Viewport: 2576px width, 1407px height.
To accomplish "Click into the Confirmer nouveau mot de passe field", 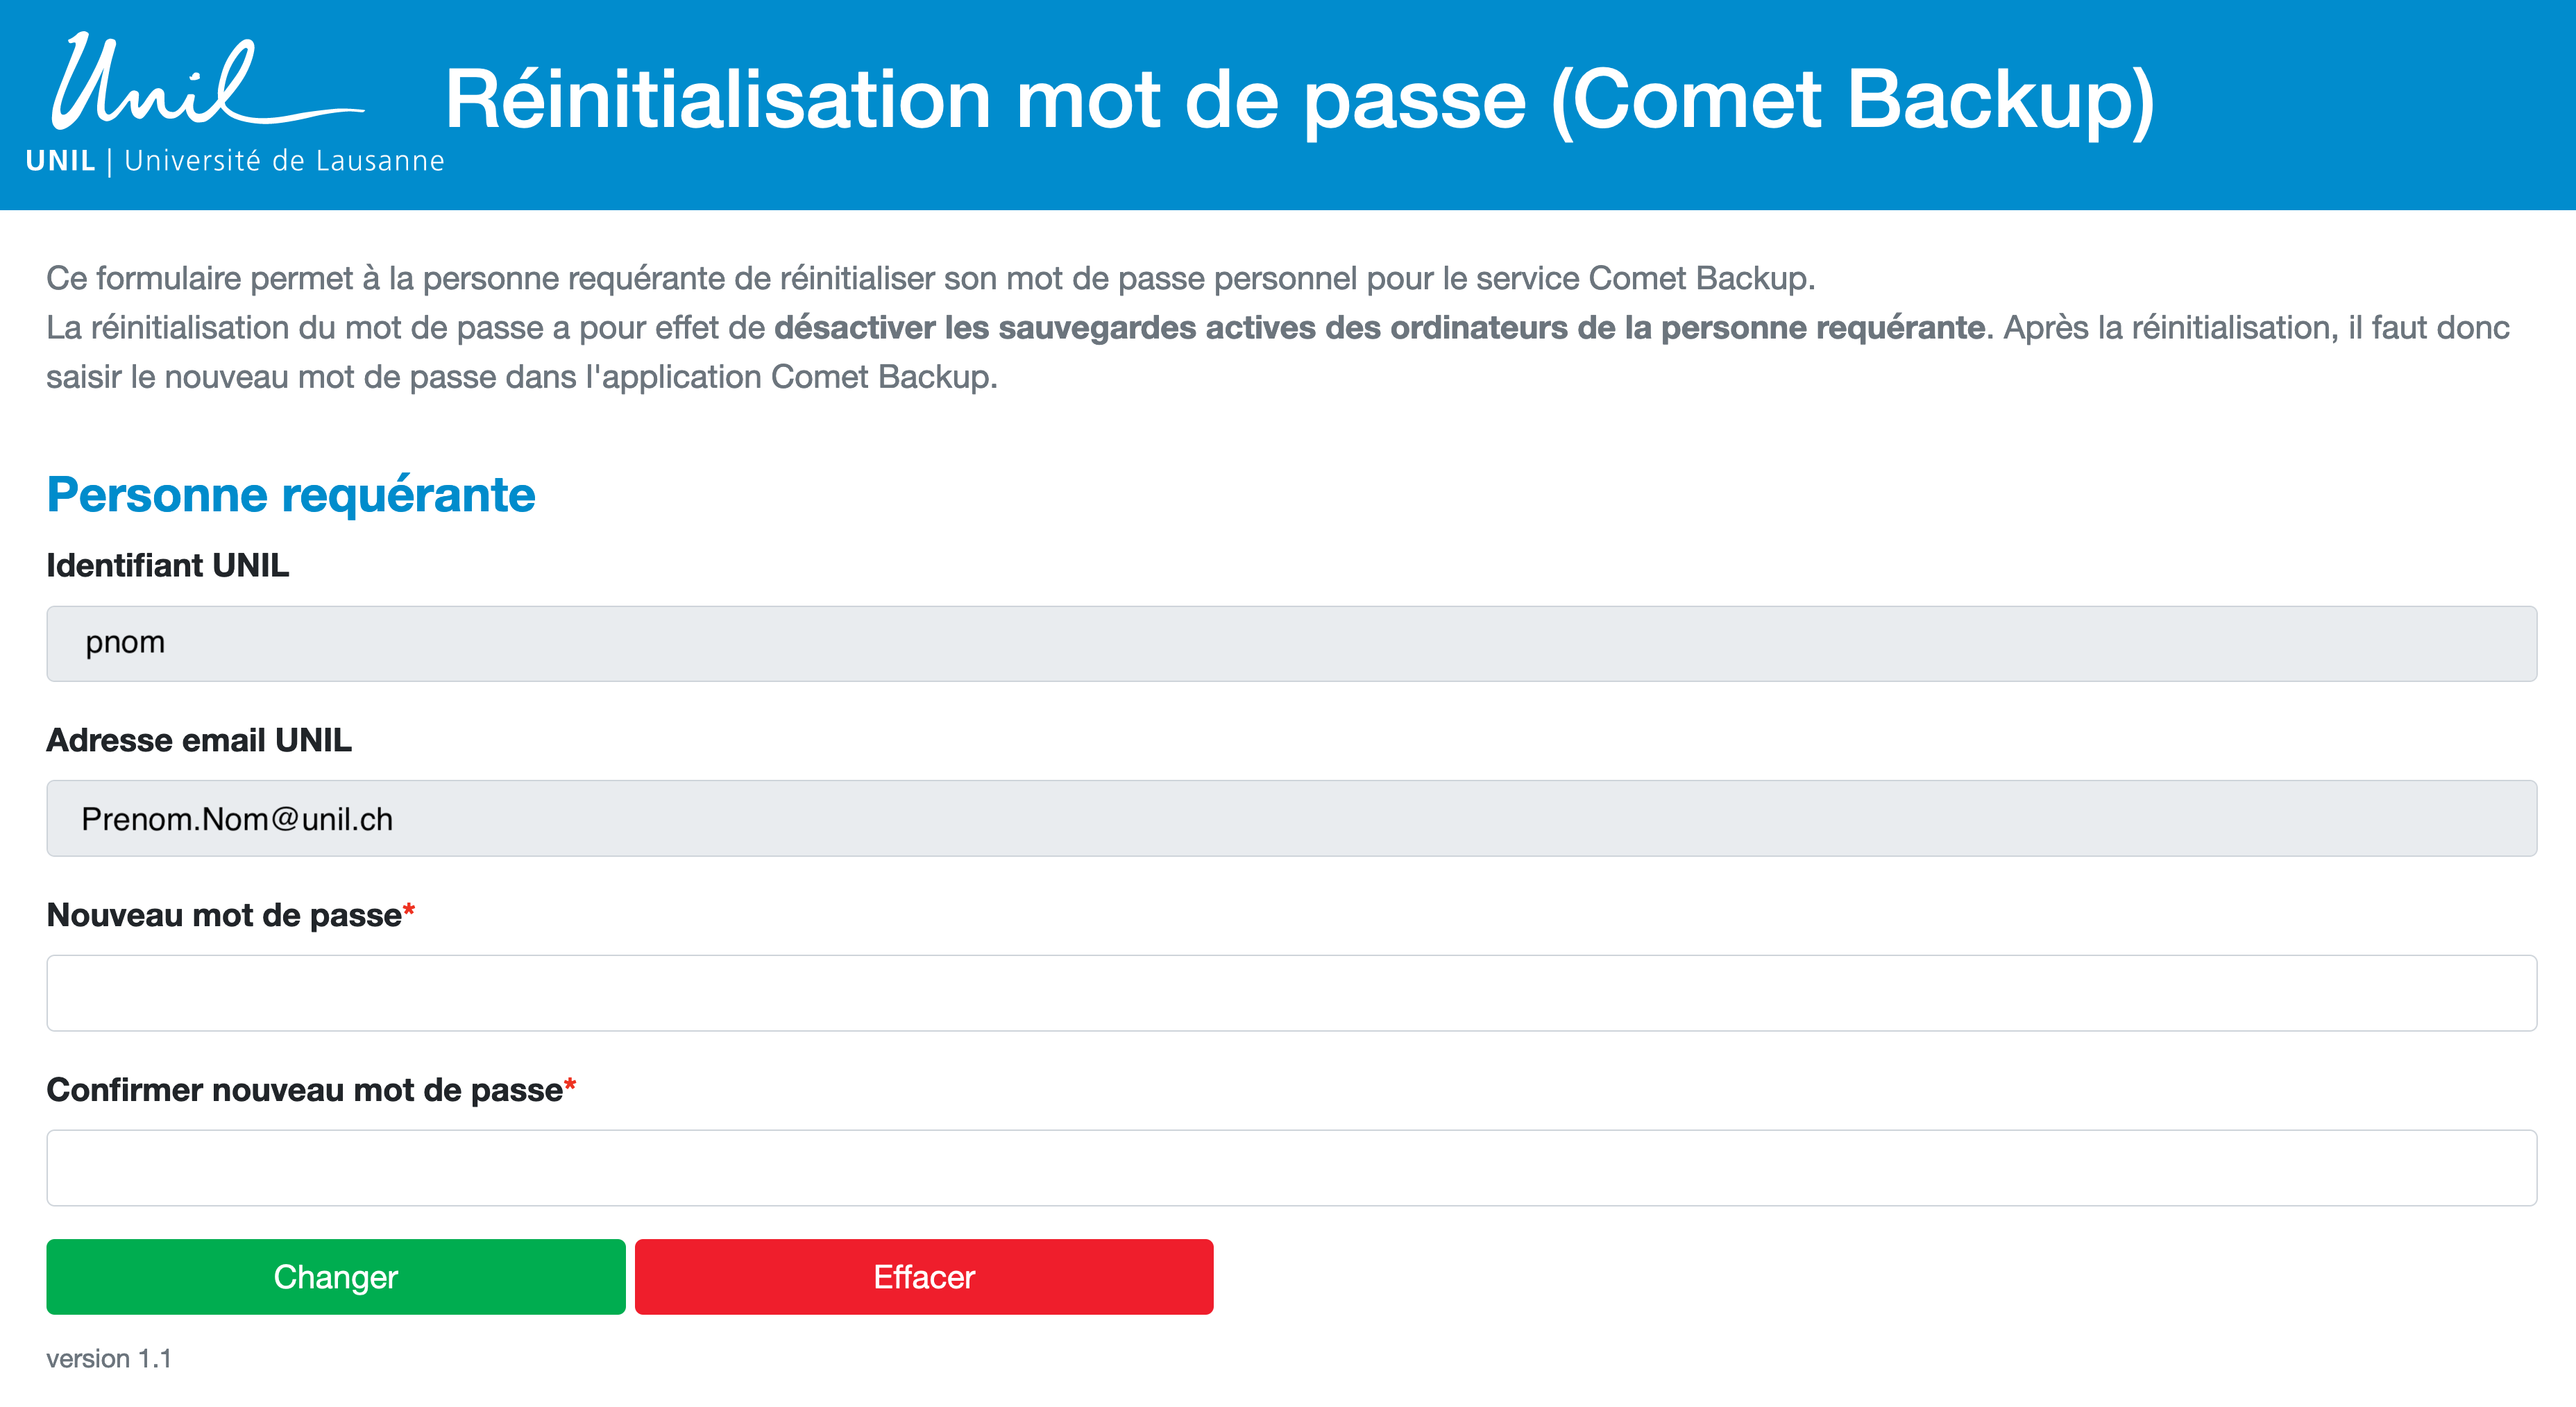I will click(x=1290, y=1167).
